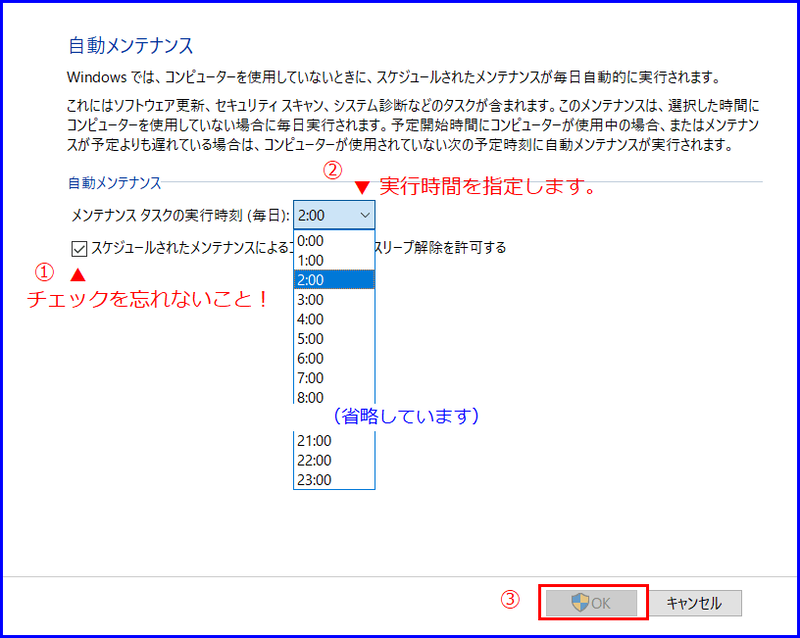Choose 22:00 in the dropdown list
800x638 pixels.
pyautogui.click(x=334, y=460)
